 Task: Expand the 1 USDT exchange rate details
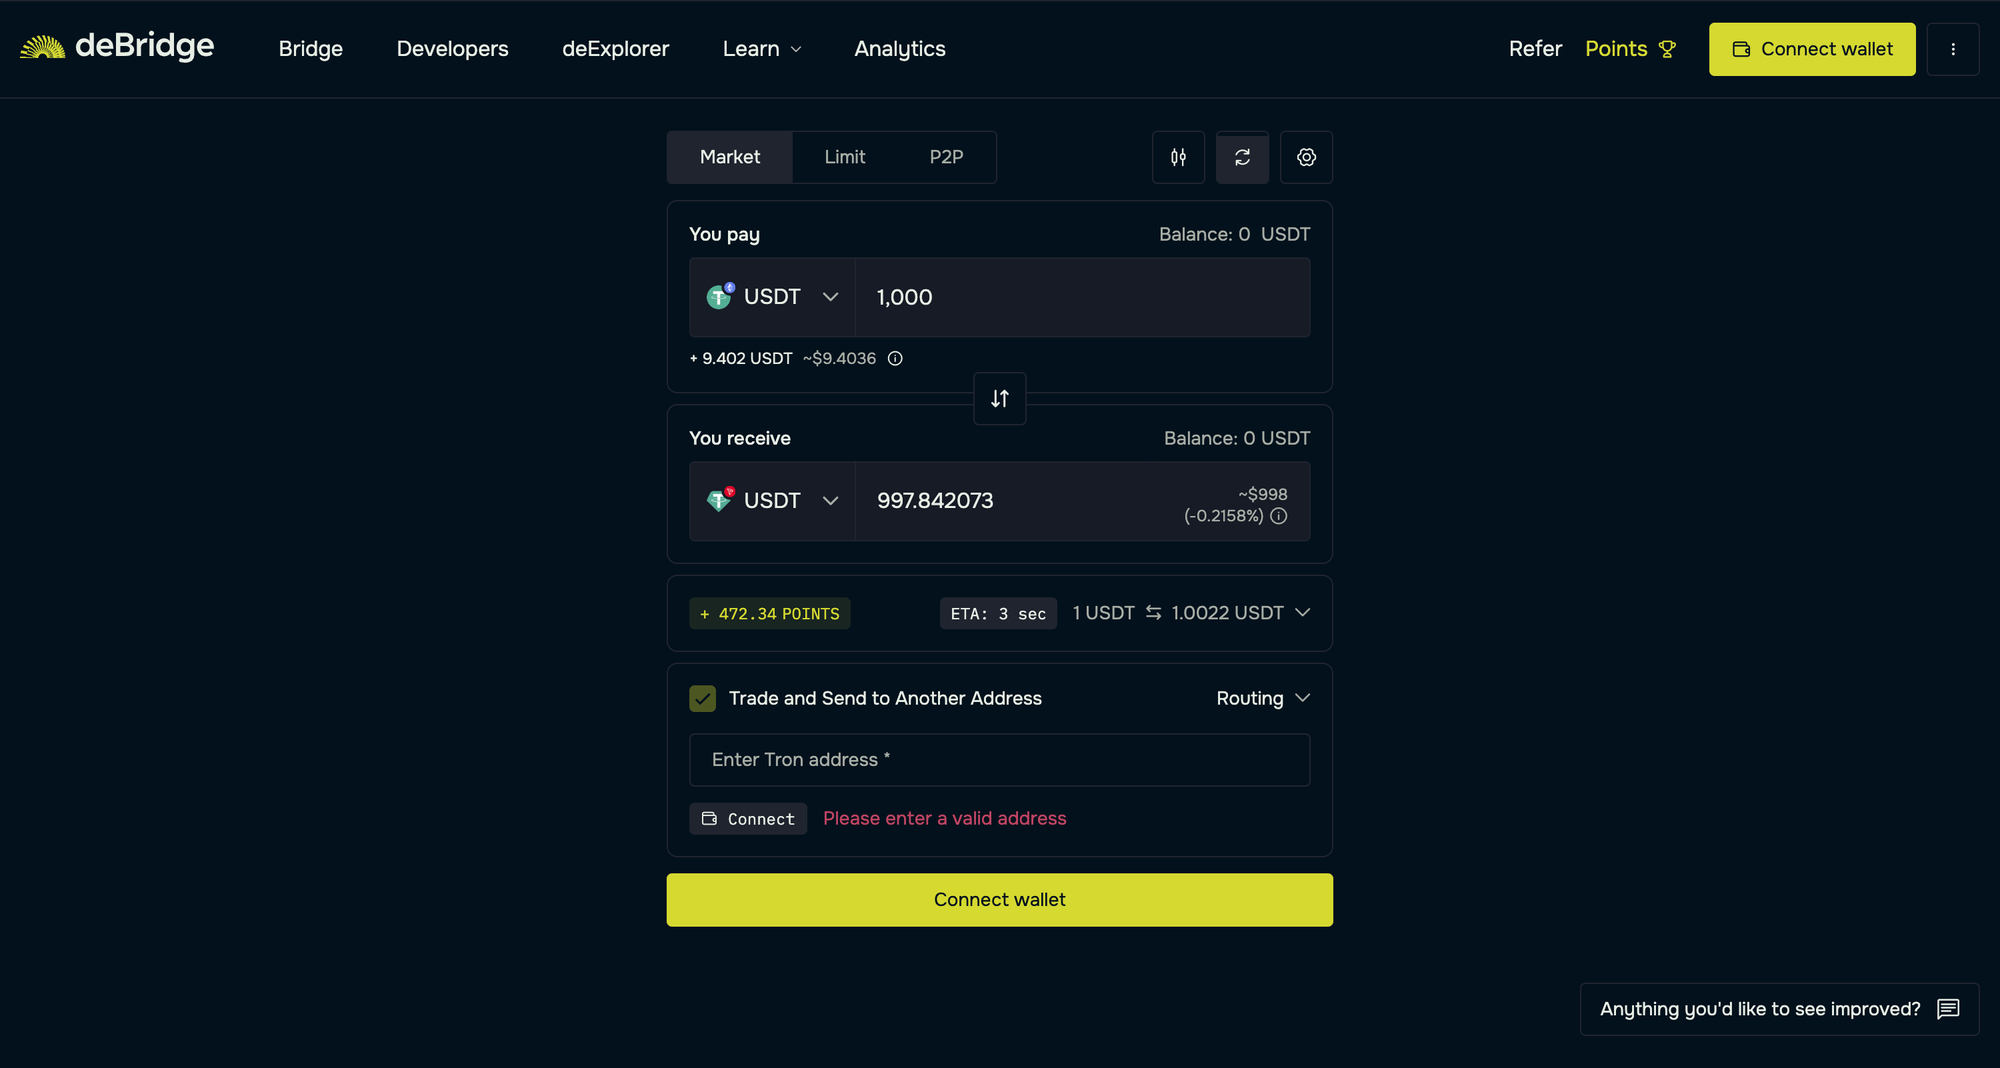(1301, 613)
